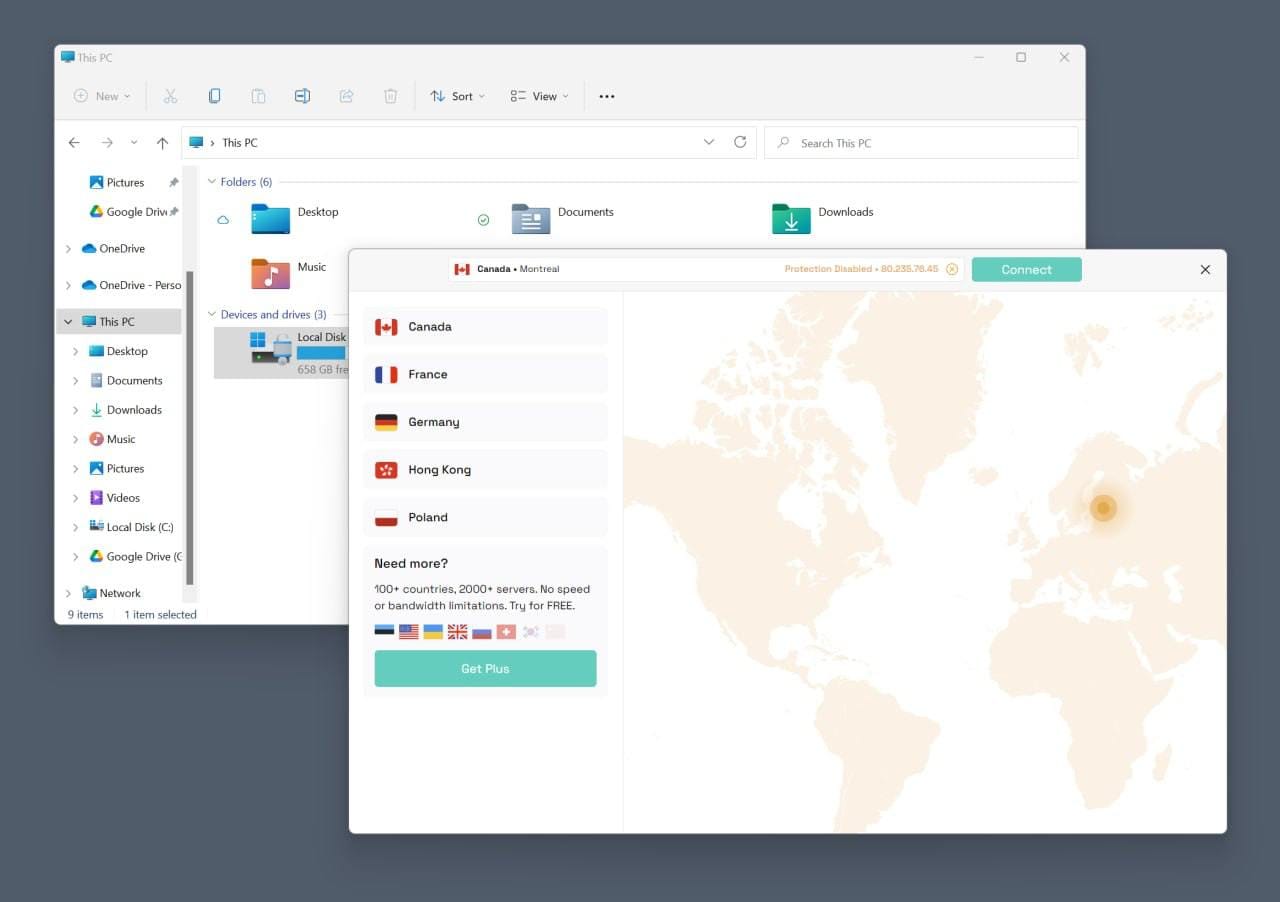Screen dimensions: 1280x902
Task: Close the VPN window with the X
Action: 1205,269
